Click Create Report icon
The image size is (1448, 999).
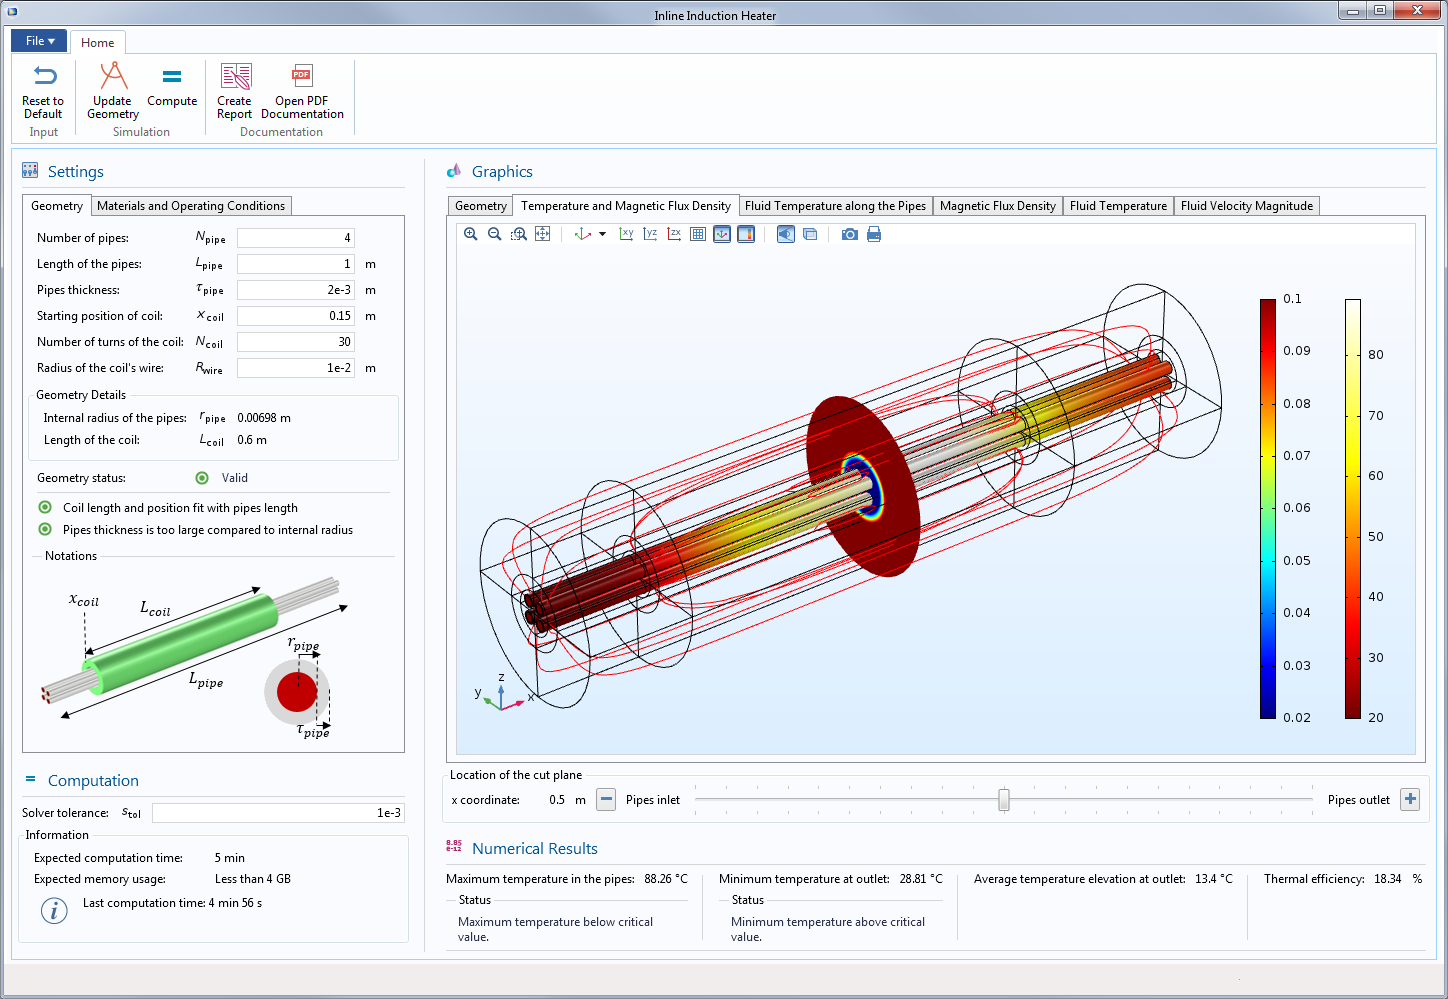pos(236,76)
